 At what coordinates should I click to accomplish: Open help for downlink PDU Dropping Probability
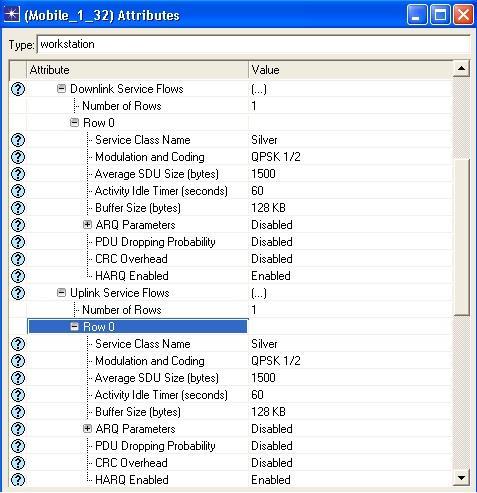[18, 242]
